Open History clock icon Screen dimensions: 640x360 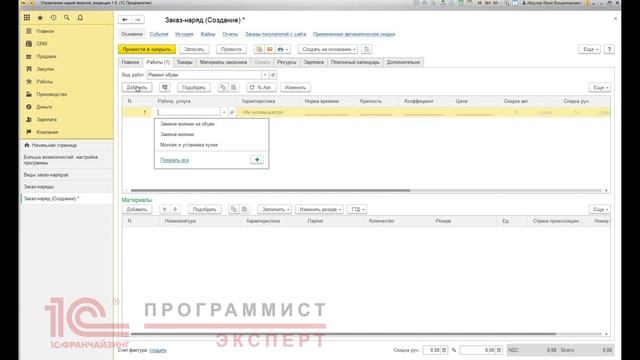pos(53,18)
